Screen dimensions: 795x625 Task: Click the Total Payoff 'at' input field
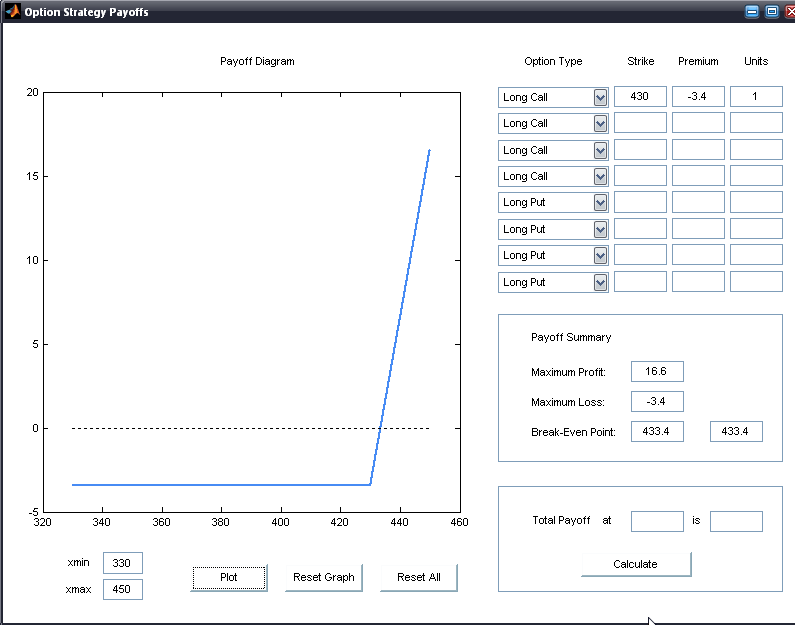coord(657,521)
